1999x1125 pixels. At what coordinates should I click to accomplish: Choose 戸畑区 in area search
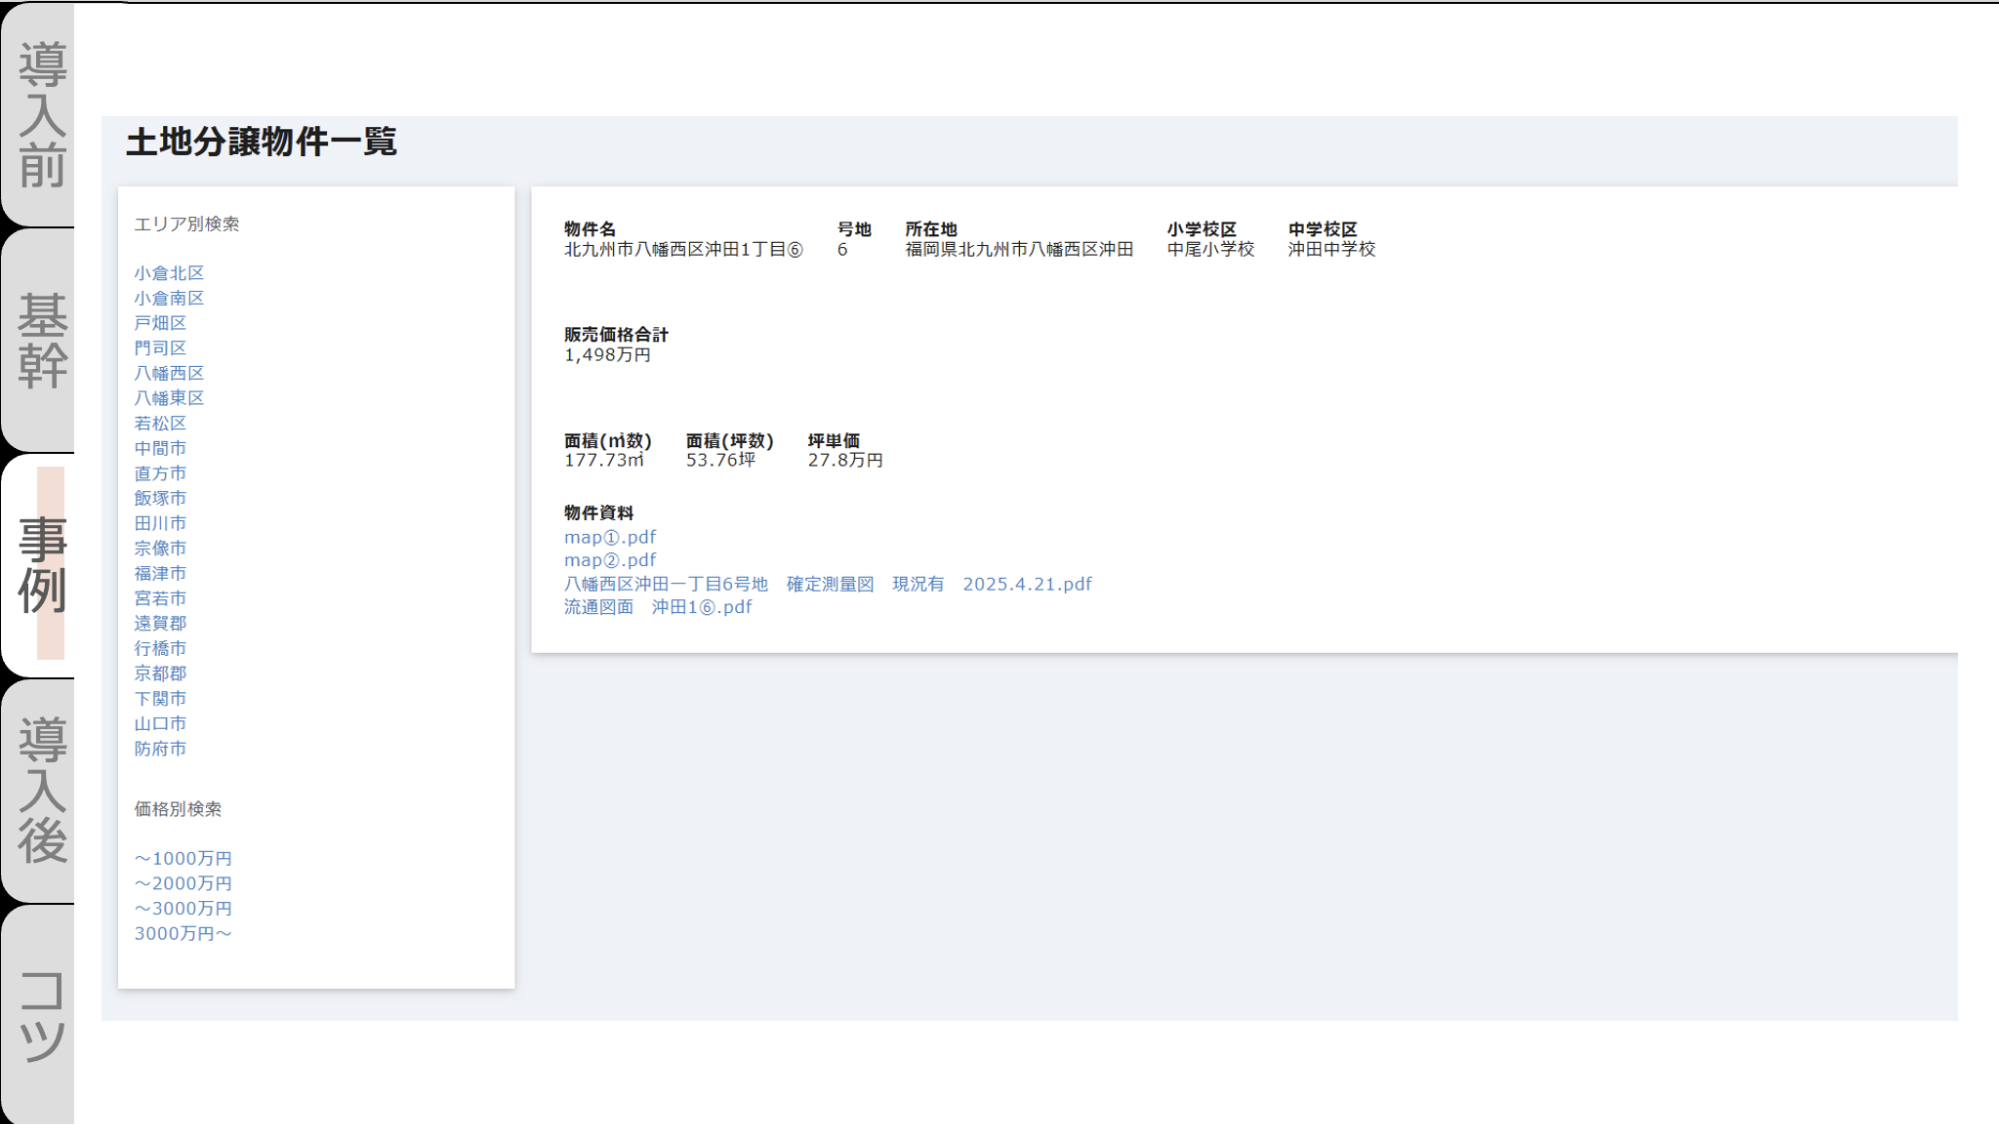[160, 323]
